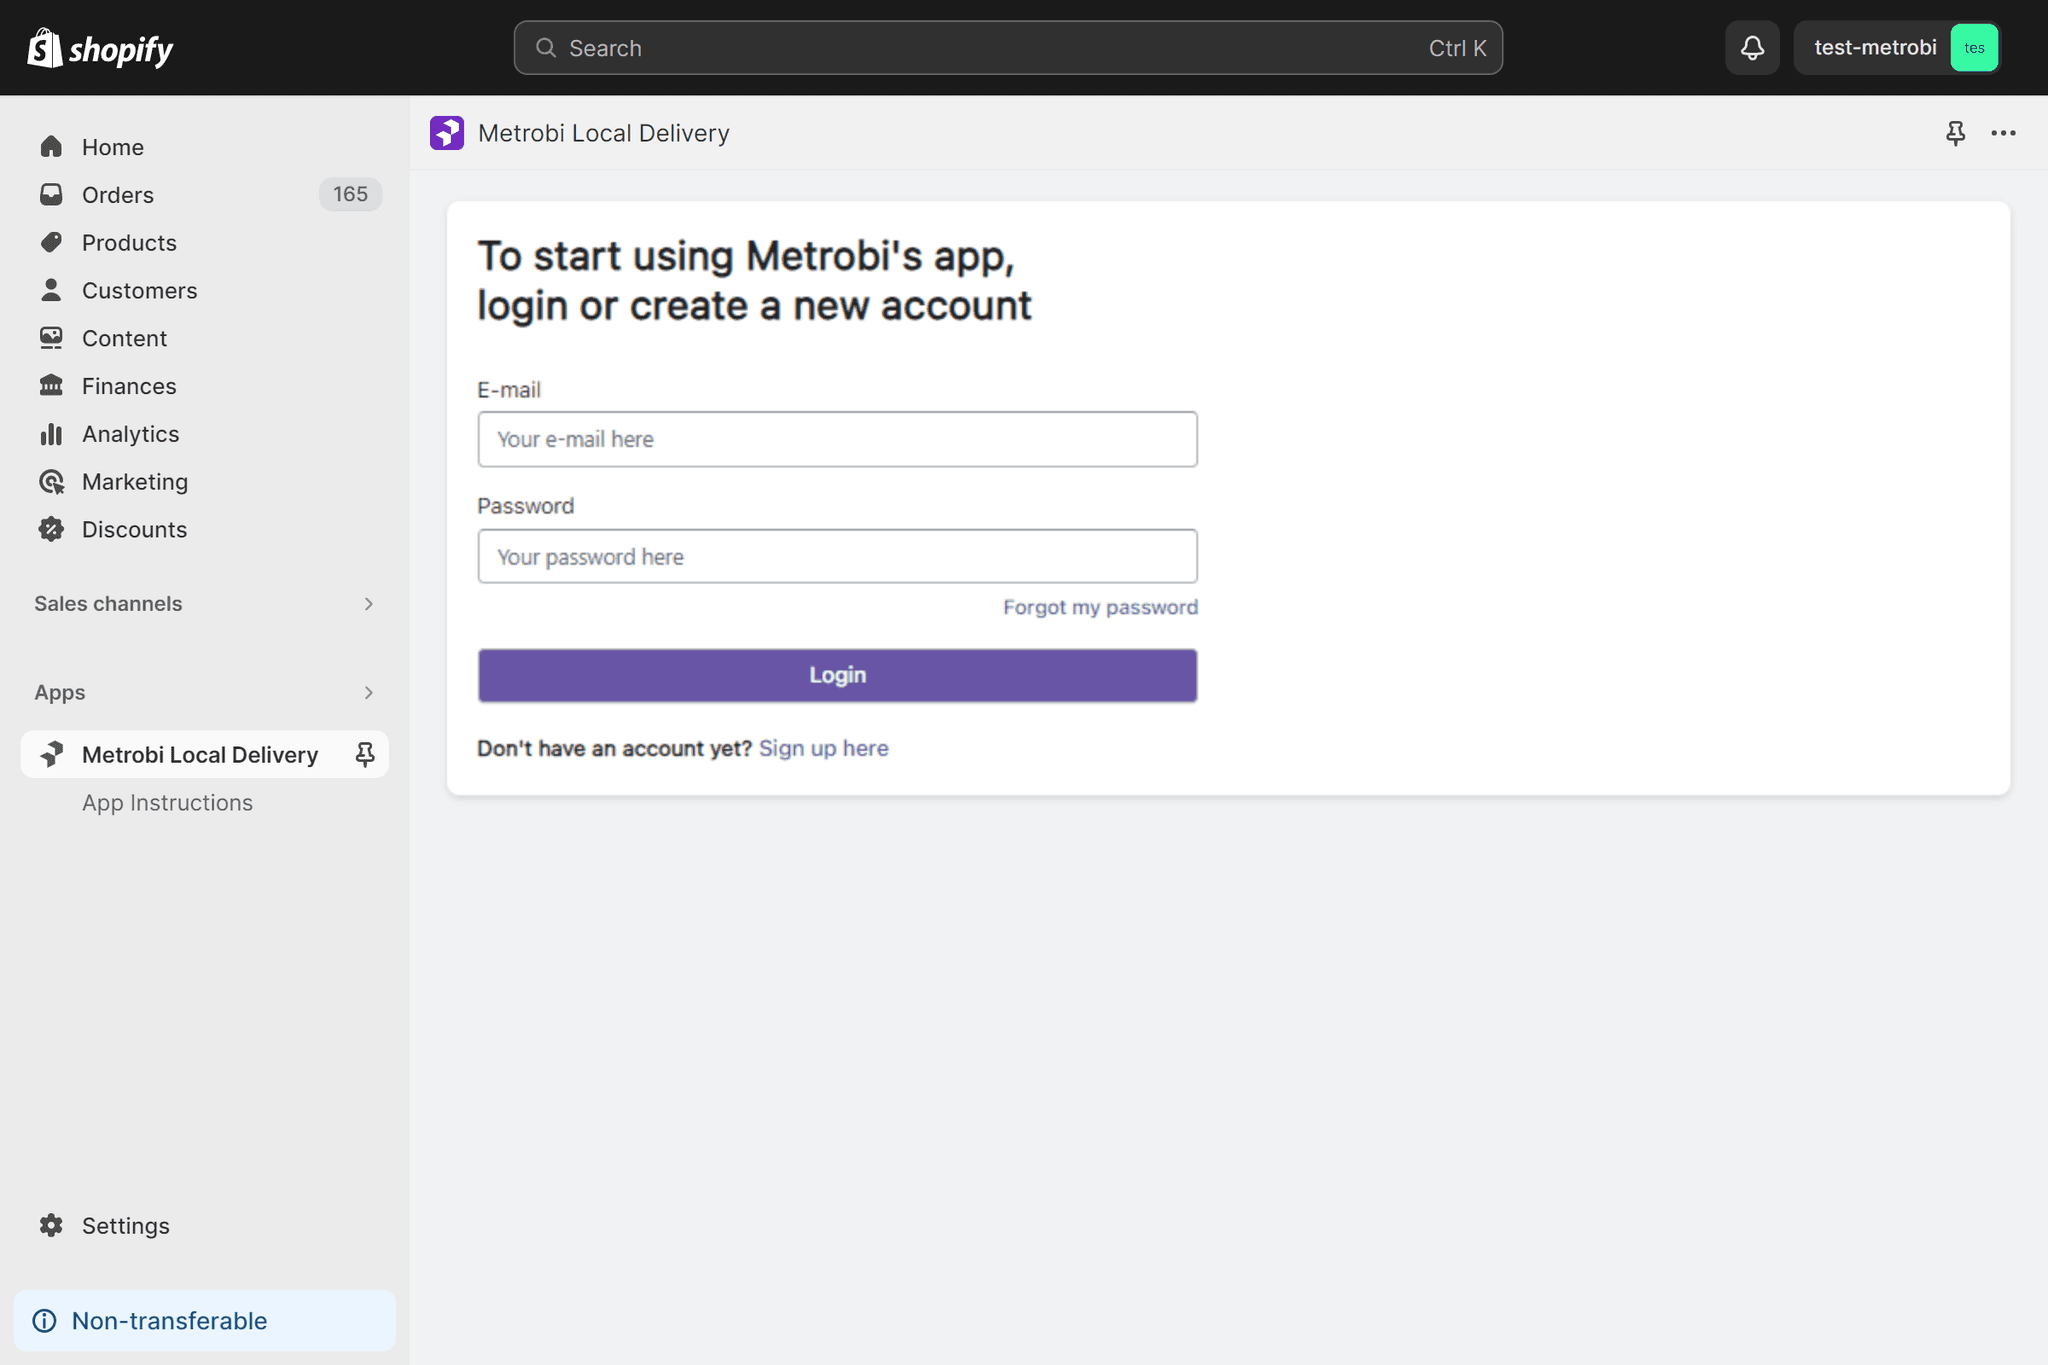Image resolution: width=2048 pixels, height=1365 pixels.
Task: Click the Non-transferable info icon
Action: 45,1320
